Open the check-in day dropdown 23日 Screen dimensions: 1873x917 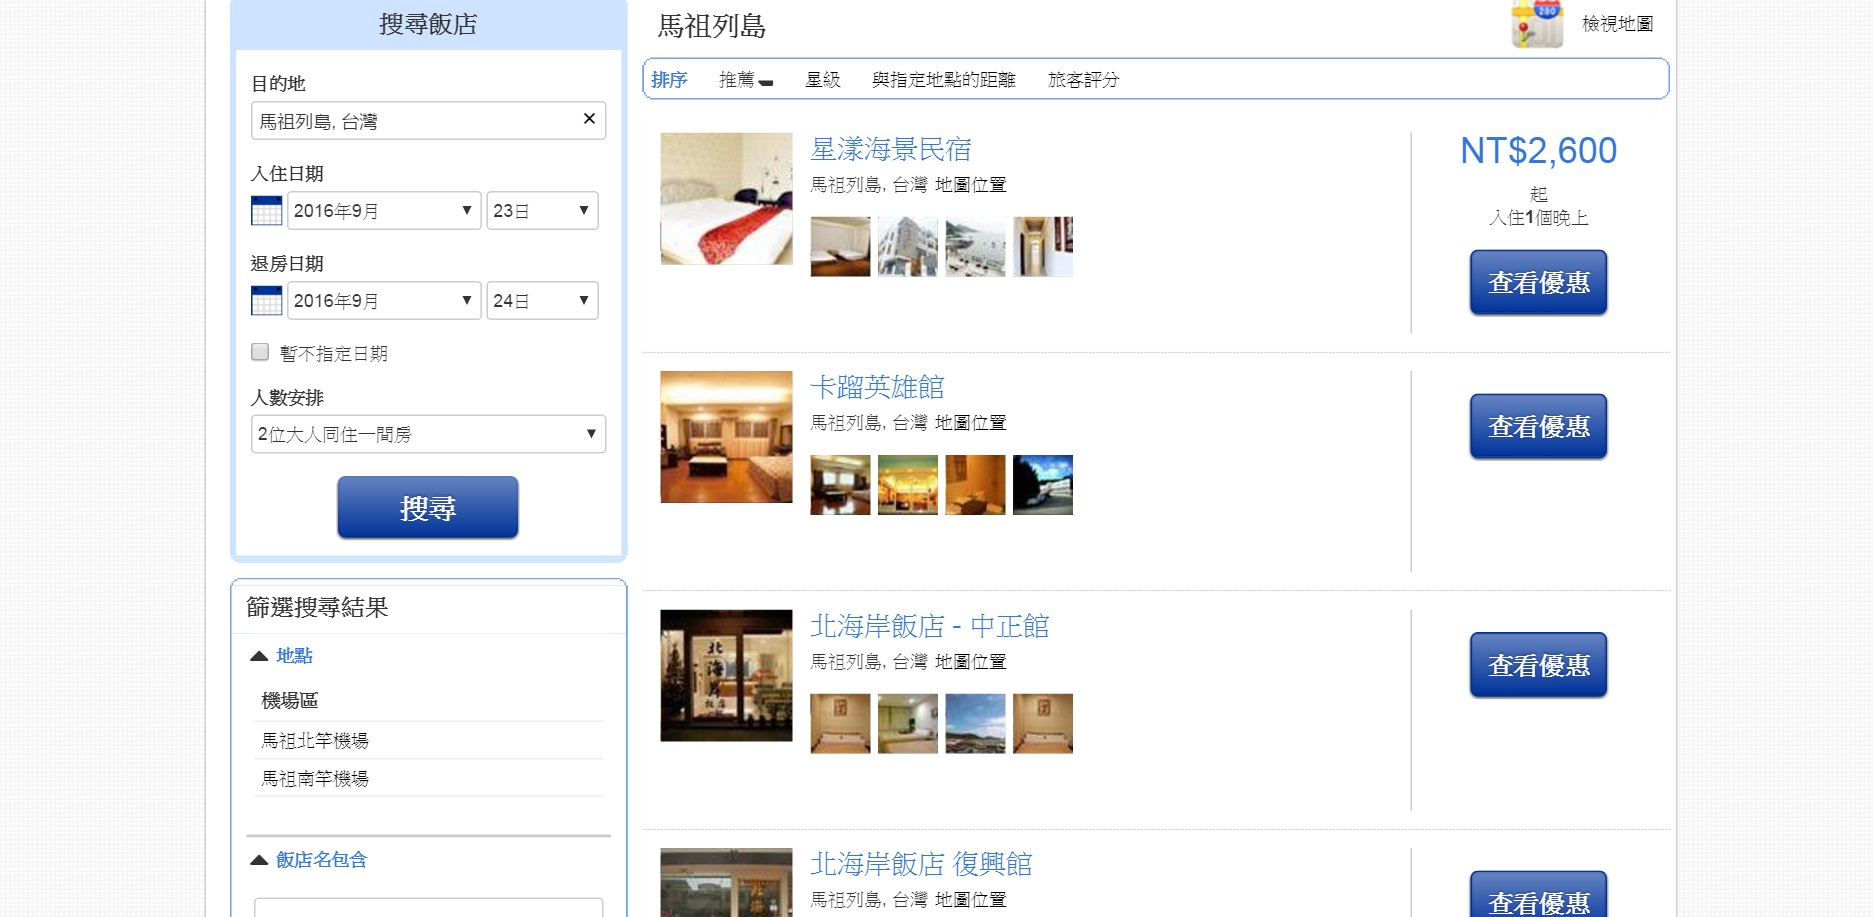[542, 211]
